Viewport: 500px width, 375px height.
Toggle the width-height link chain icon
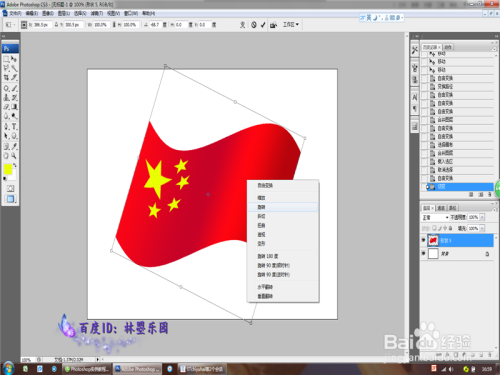click(114, 25)
